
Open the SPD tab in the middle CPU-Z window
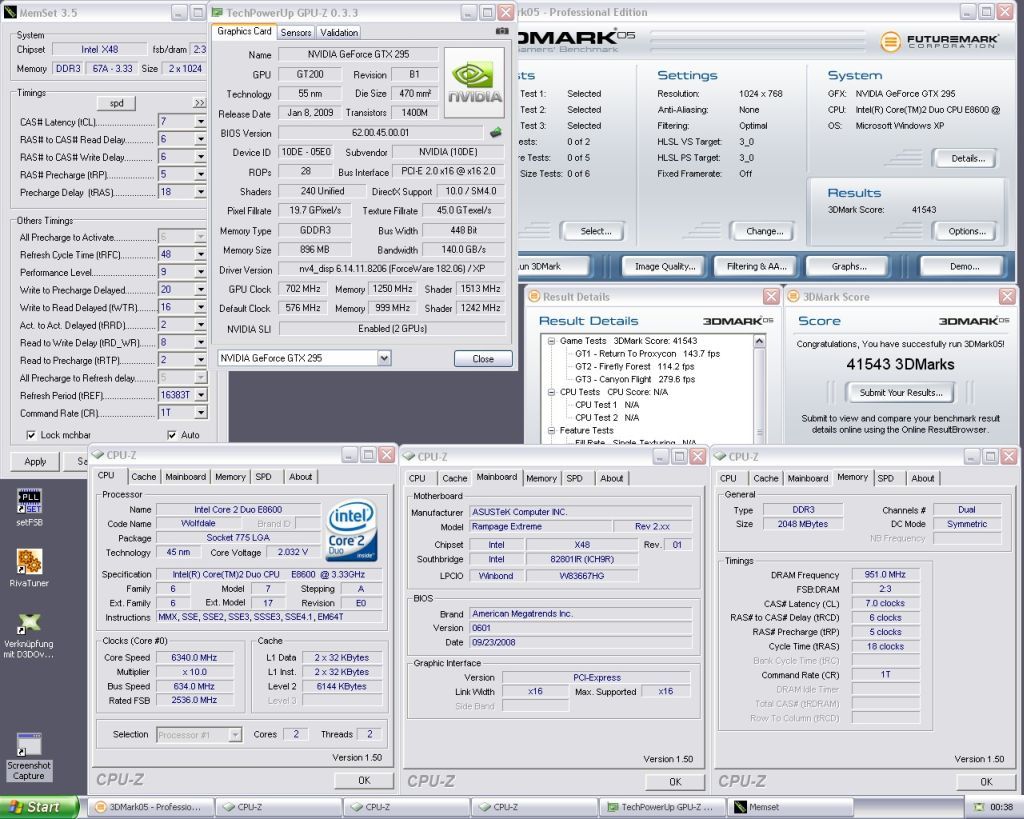pos(575,478)
